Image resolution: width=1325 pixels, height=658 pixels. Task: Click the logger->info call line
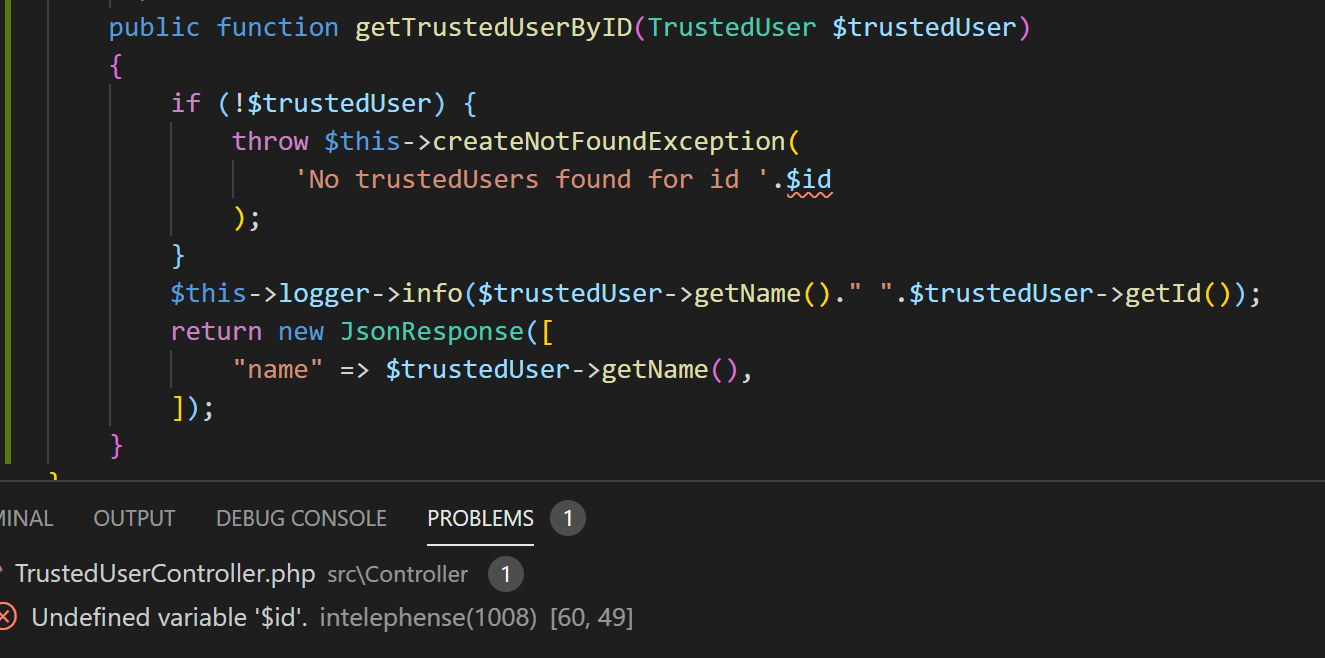[716, 293]
